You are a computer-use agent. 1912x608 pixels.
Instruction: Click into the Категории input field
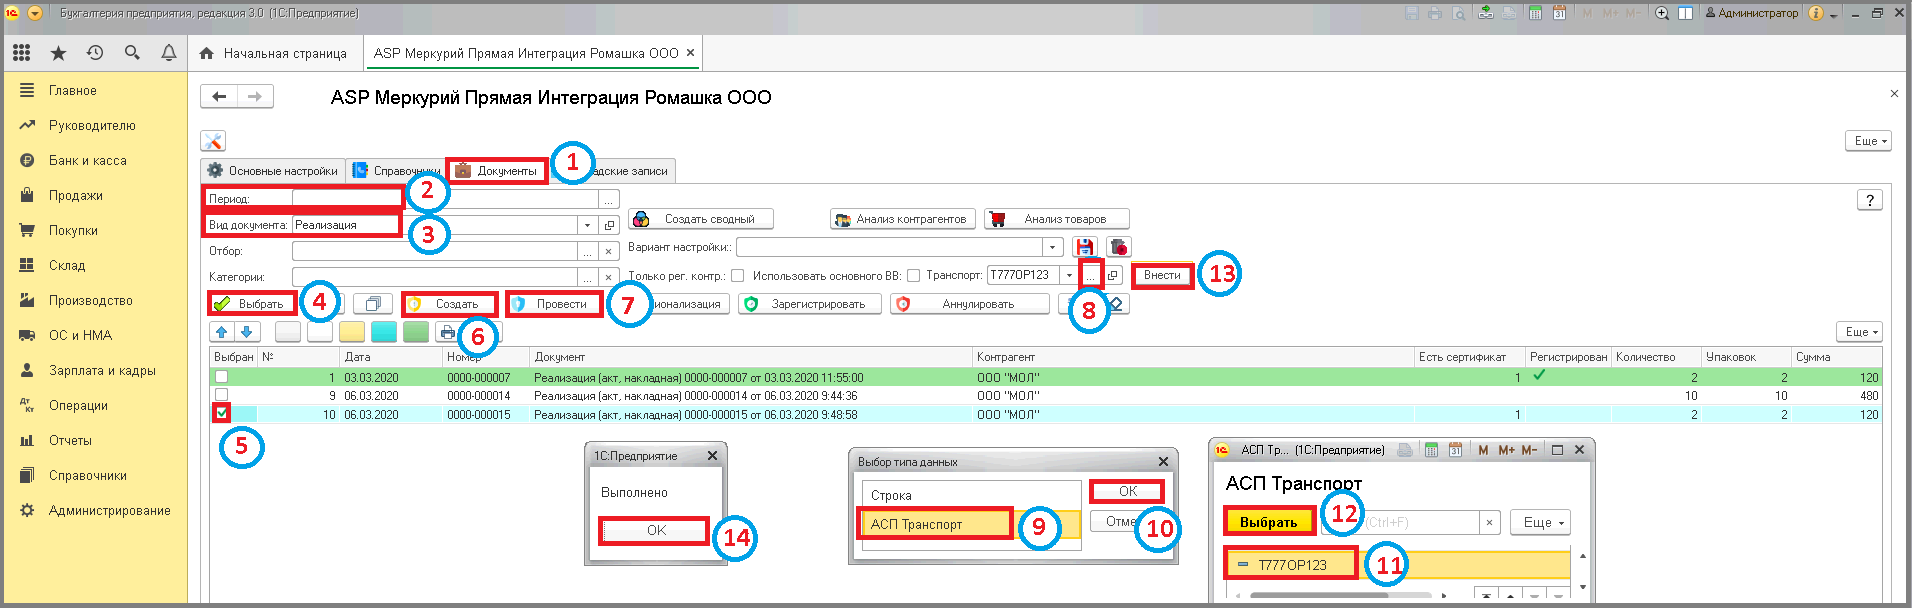[x=434, y=277]
